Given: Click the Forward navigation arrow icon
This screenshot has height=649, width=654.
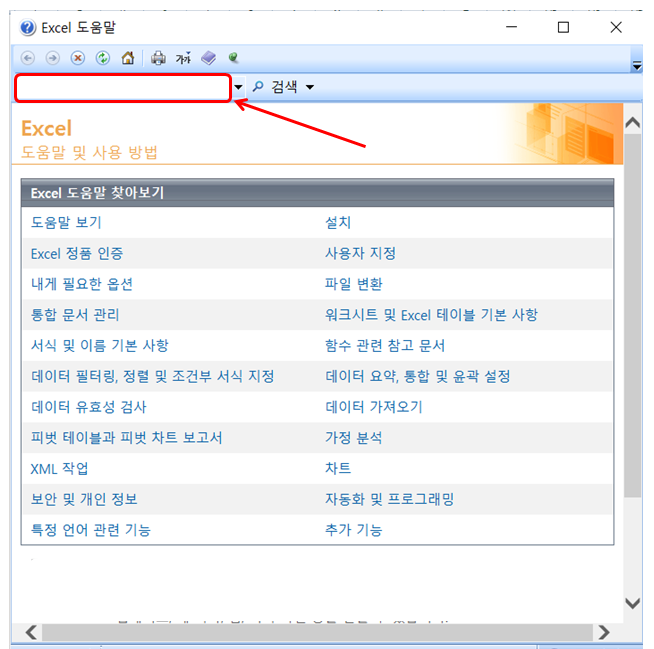Looking at the screenshot, I should coord(53,58).
